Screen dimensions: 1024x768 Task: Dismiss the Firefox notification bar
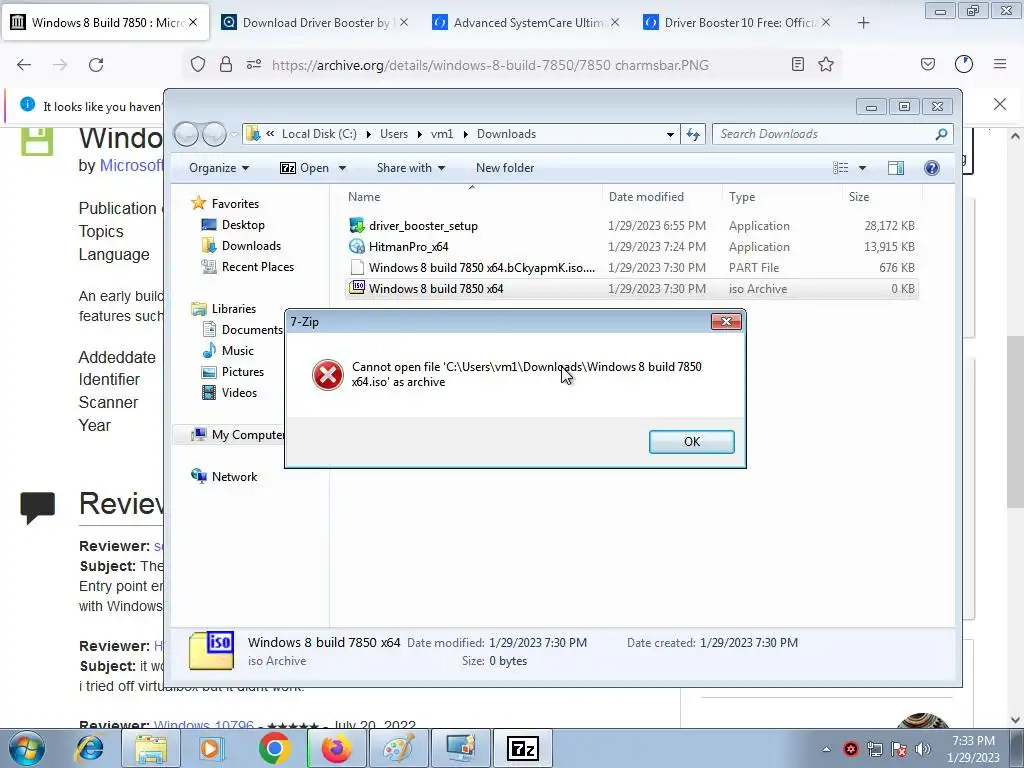1000,104
